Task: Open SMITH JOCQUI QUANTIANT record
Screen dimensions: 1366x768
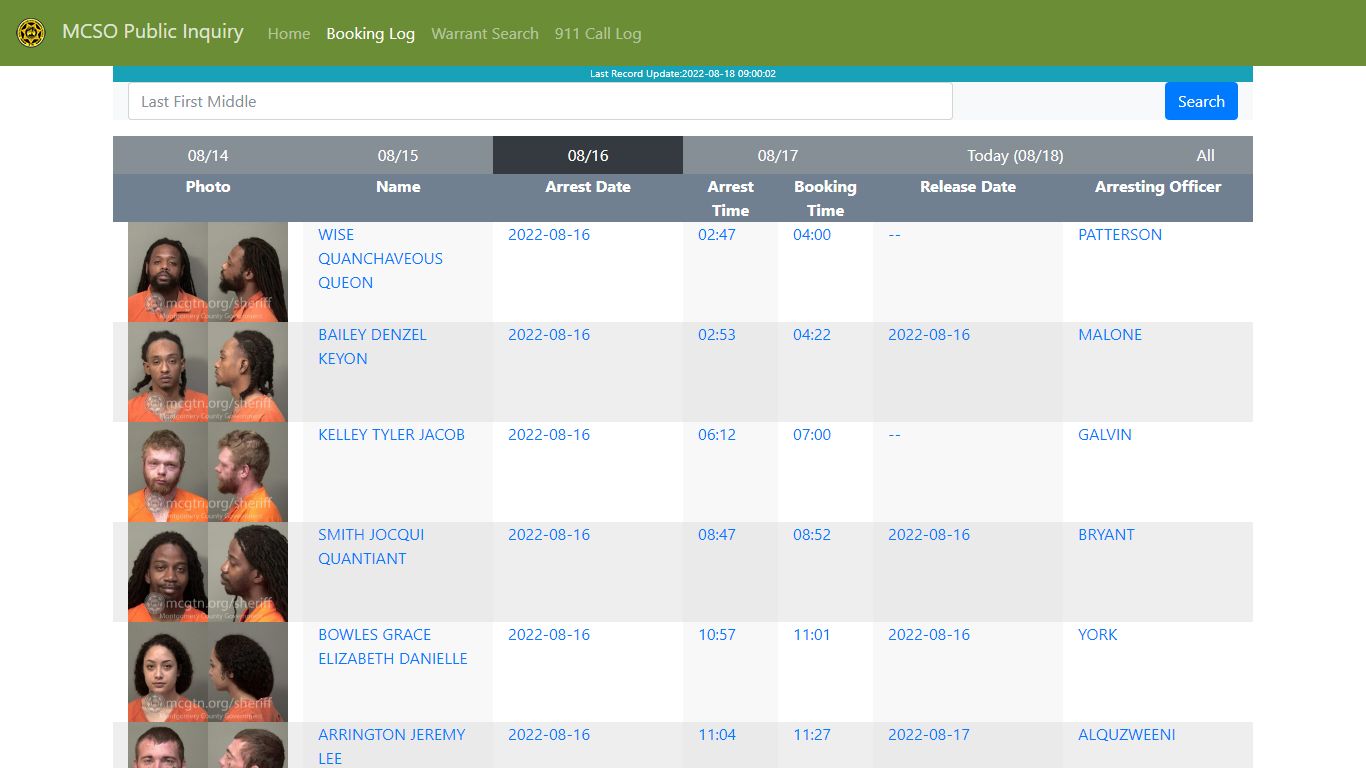Action: (371, 546)
